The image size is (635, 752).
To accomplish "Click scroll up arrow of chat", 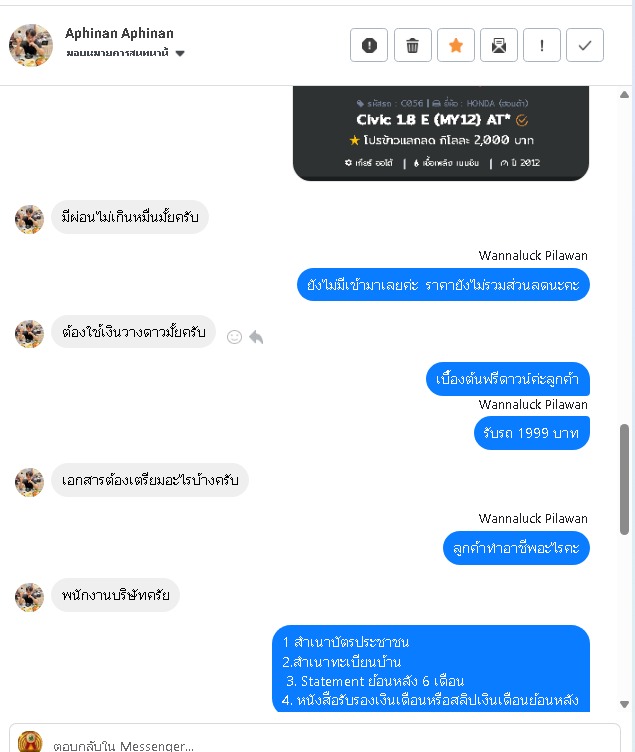I will [624, 94].
